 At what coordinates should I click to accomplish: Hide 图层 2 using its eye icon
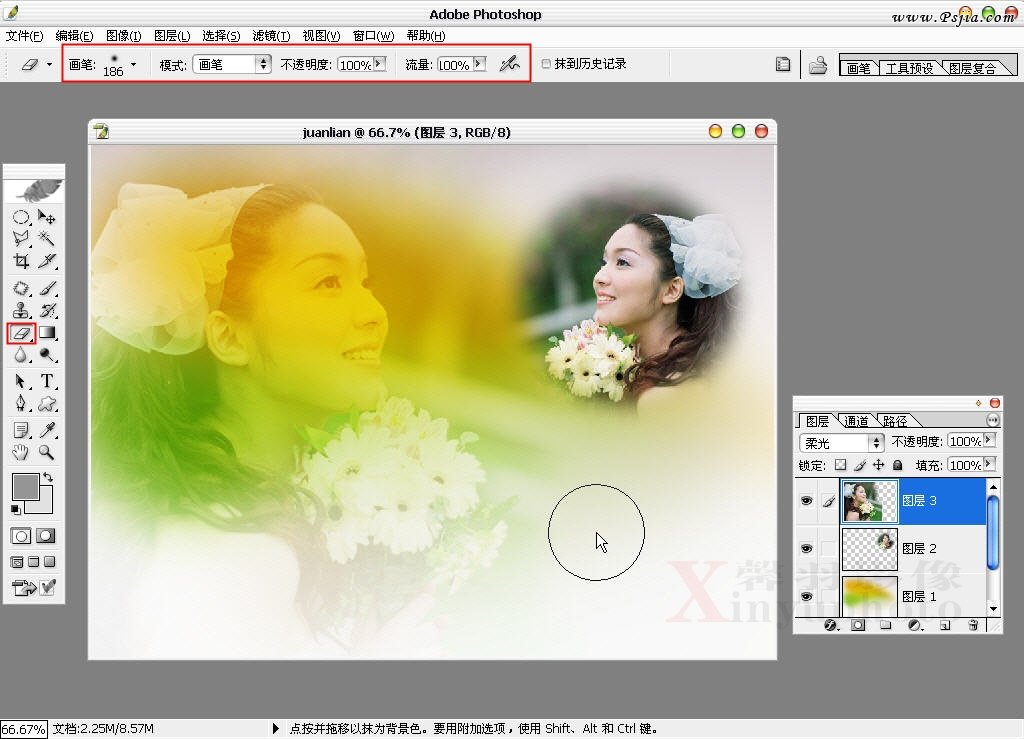pos(806,549)
